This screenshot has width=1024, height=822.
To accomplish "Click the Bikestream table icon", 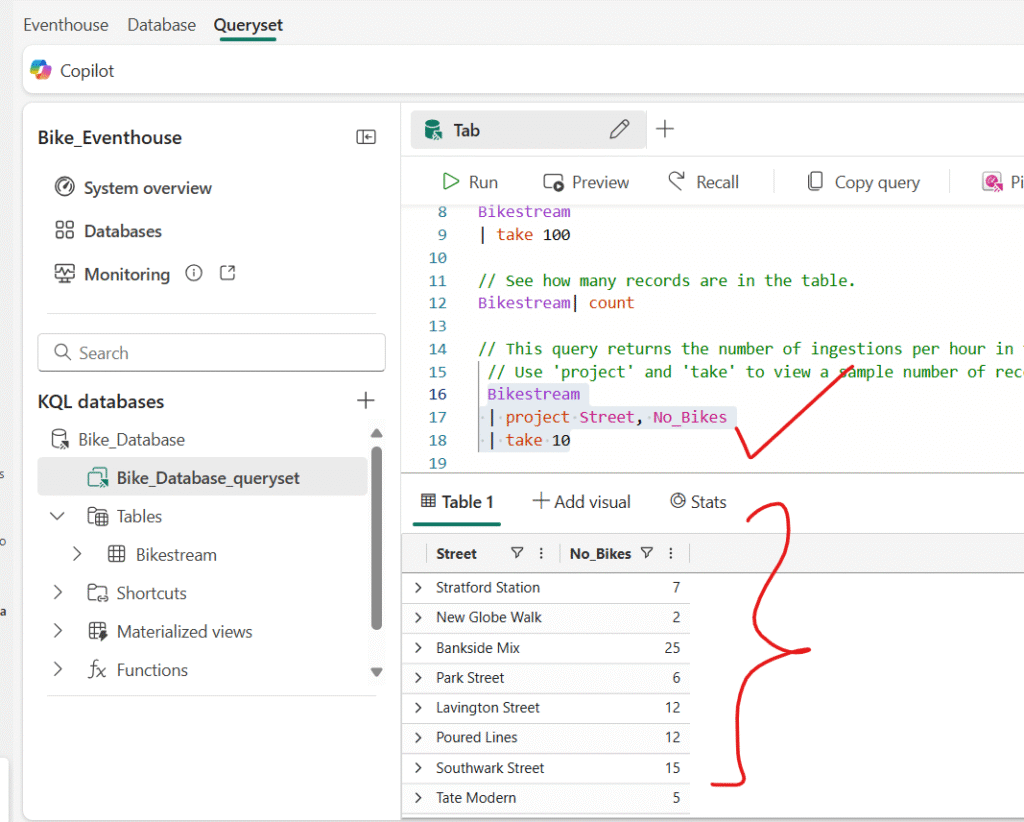I will 117,554.
